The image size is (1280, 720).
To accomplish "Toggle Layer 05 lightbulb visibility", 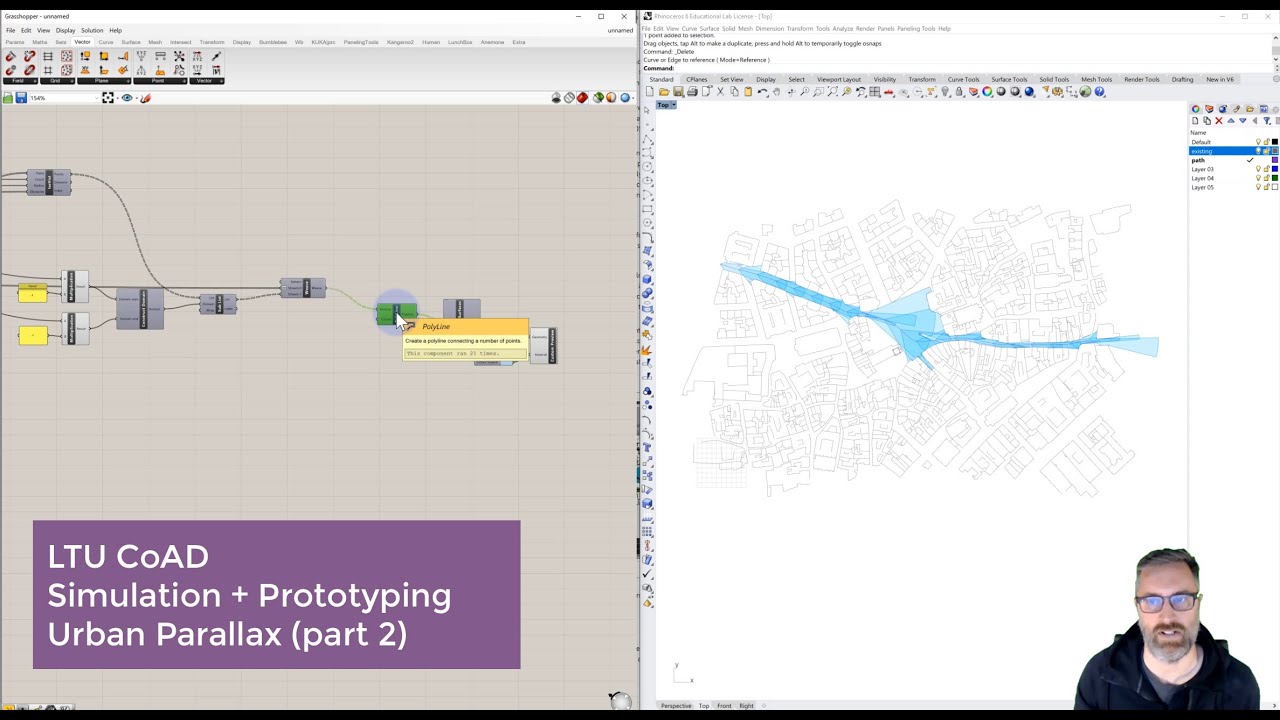I will (1258, 187).
